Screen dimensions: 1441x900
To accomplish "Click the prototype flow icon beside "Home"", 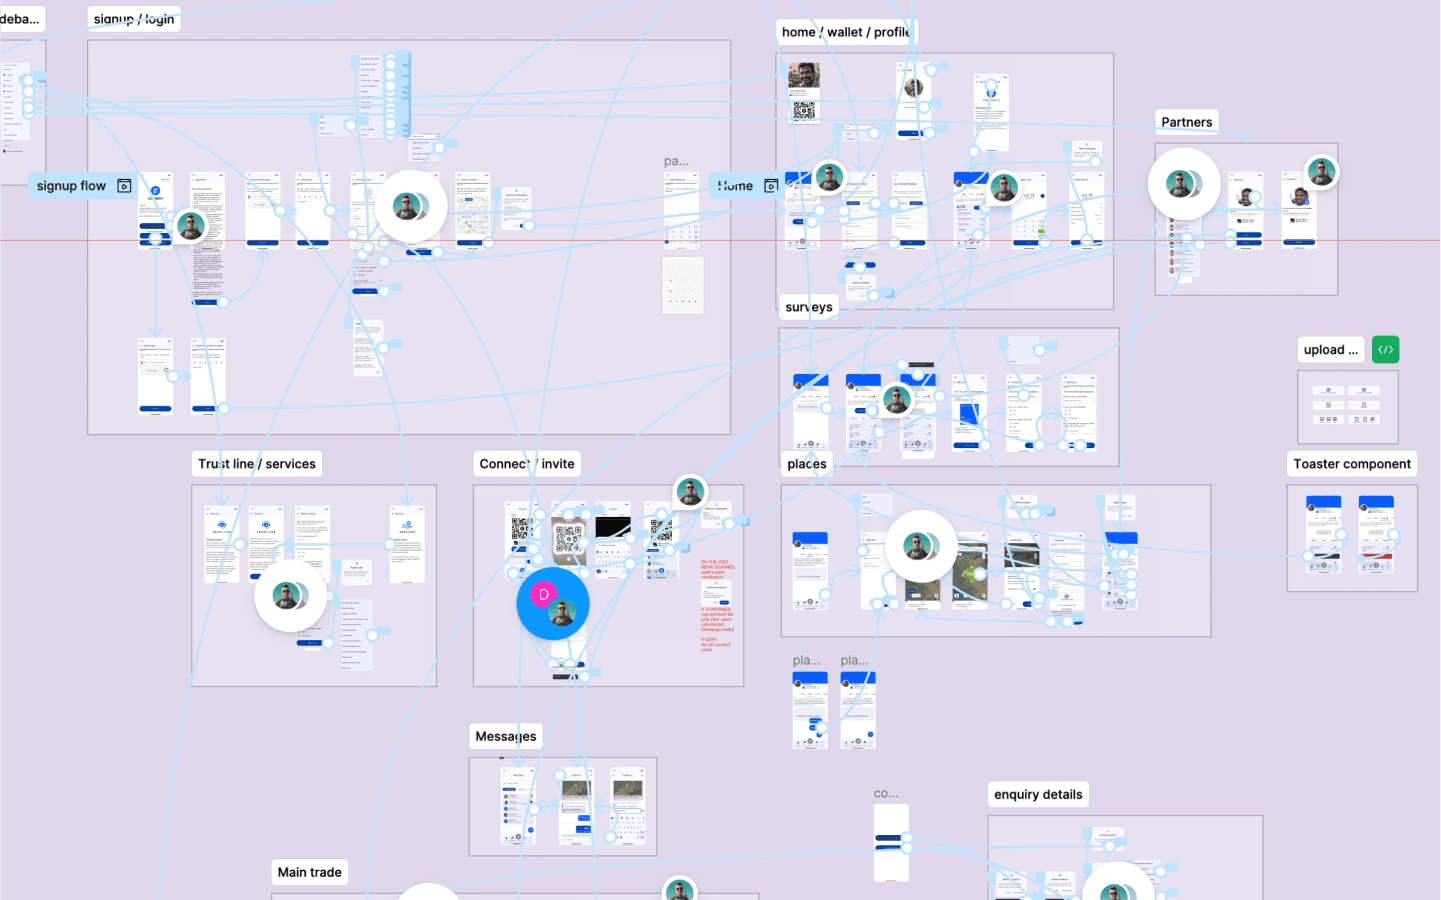I will [771, 186].
